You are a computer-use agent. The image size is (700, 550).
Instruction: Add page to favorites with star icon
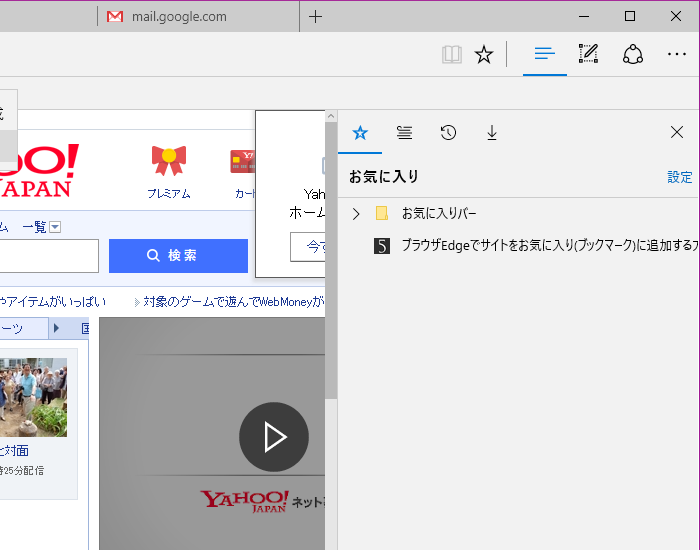484,55
